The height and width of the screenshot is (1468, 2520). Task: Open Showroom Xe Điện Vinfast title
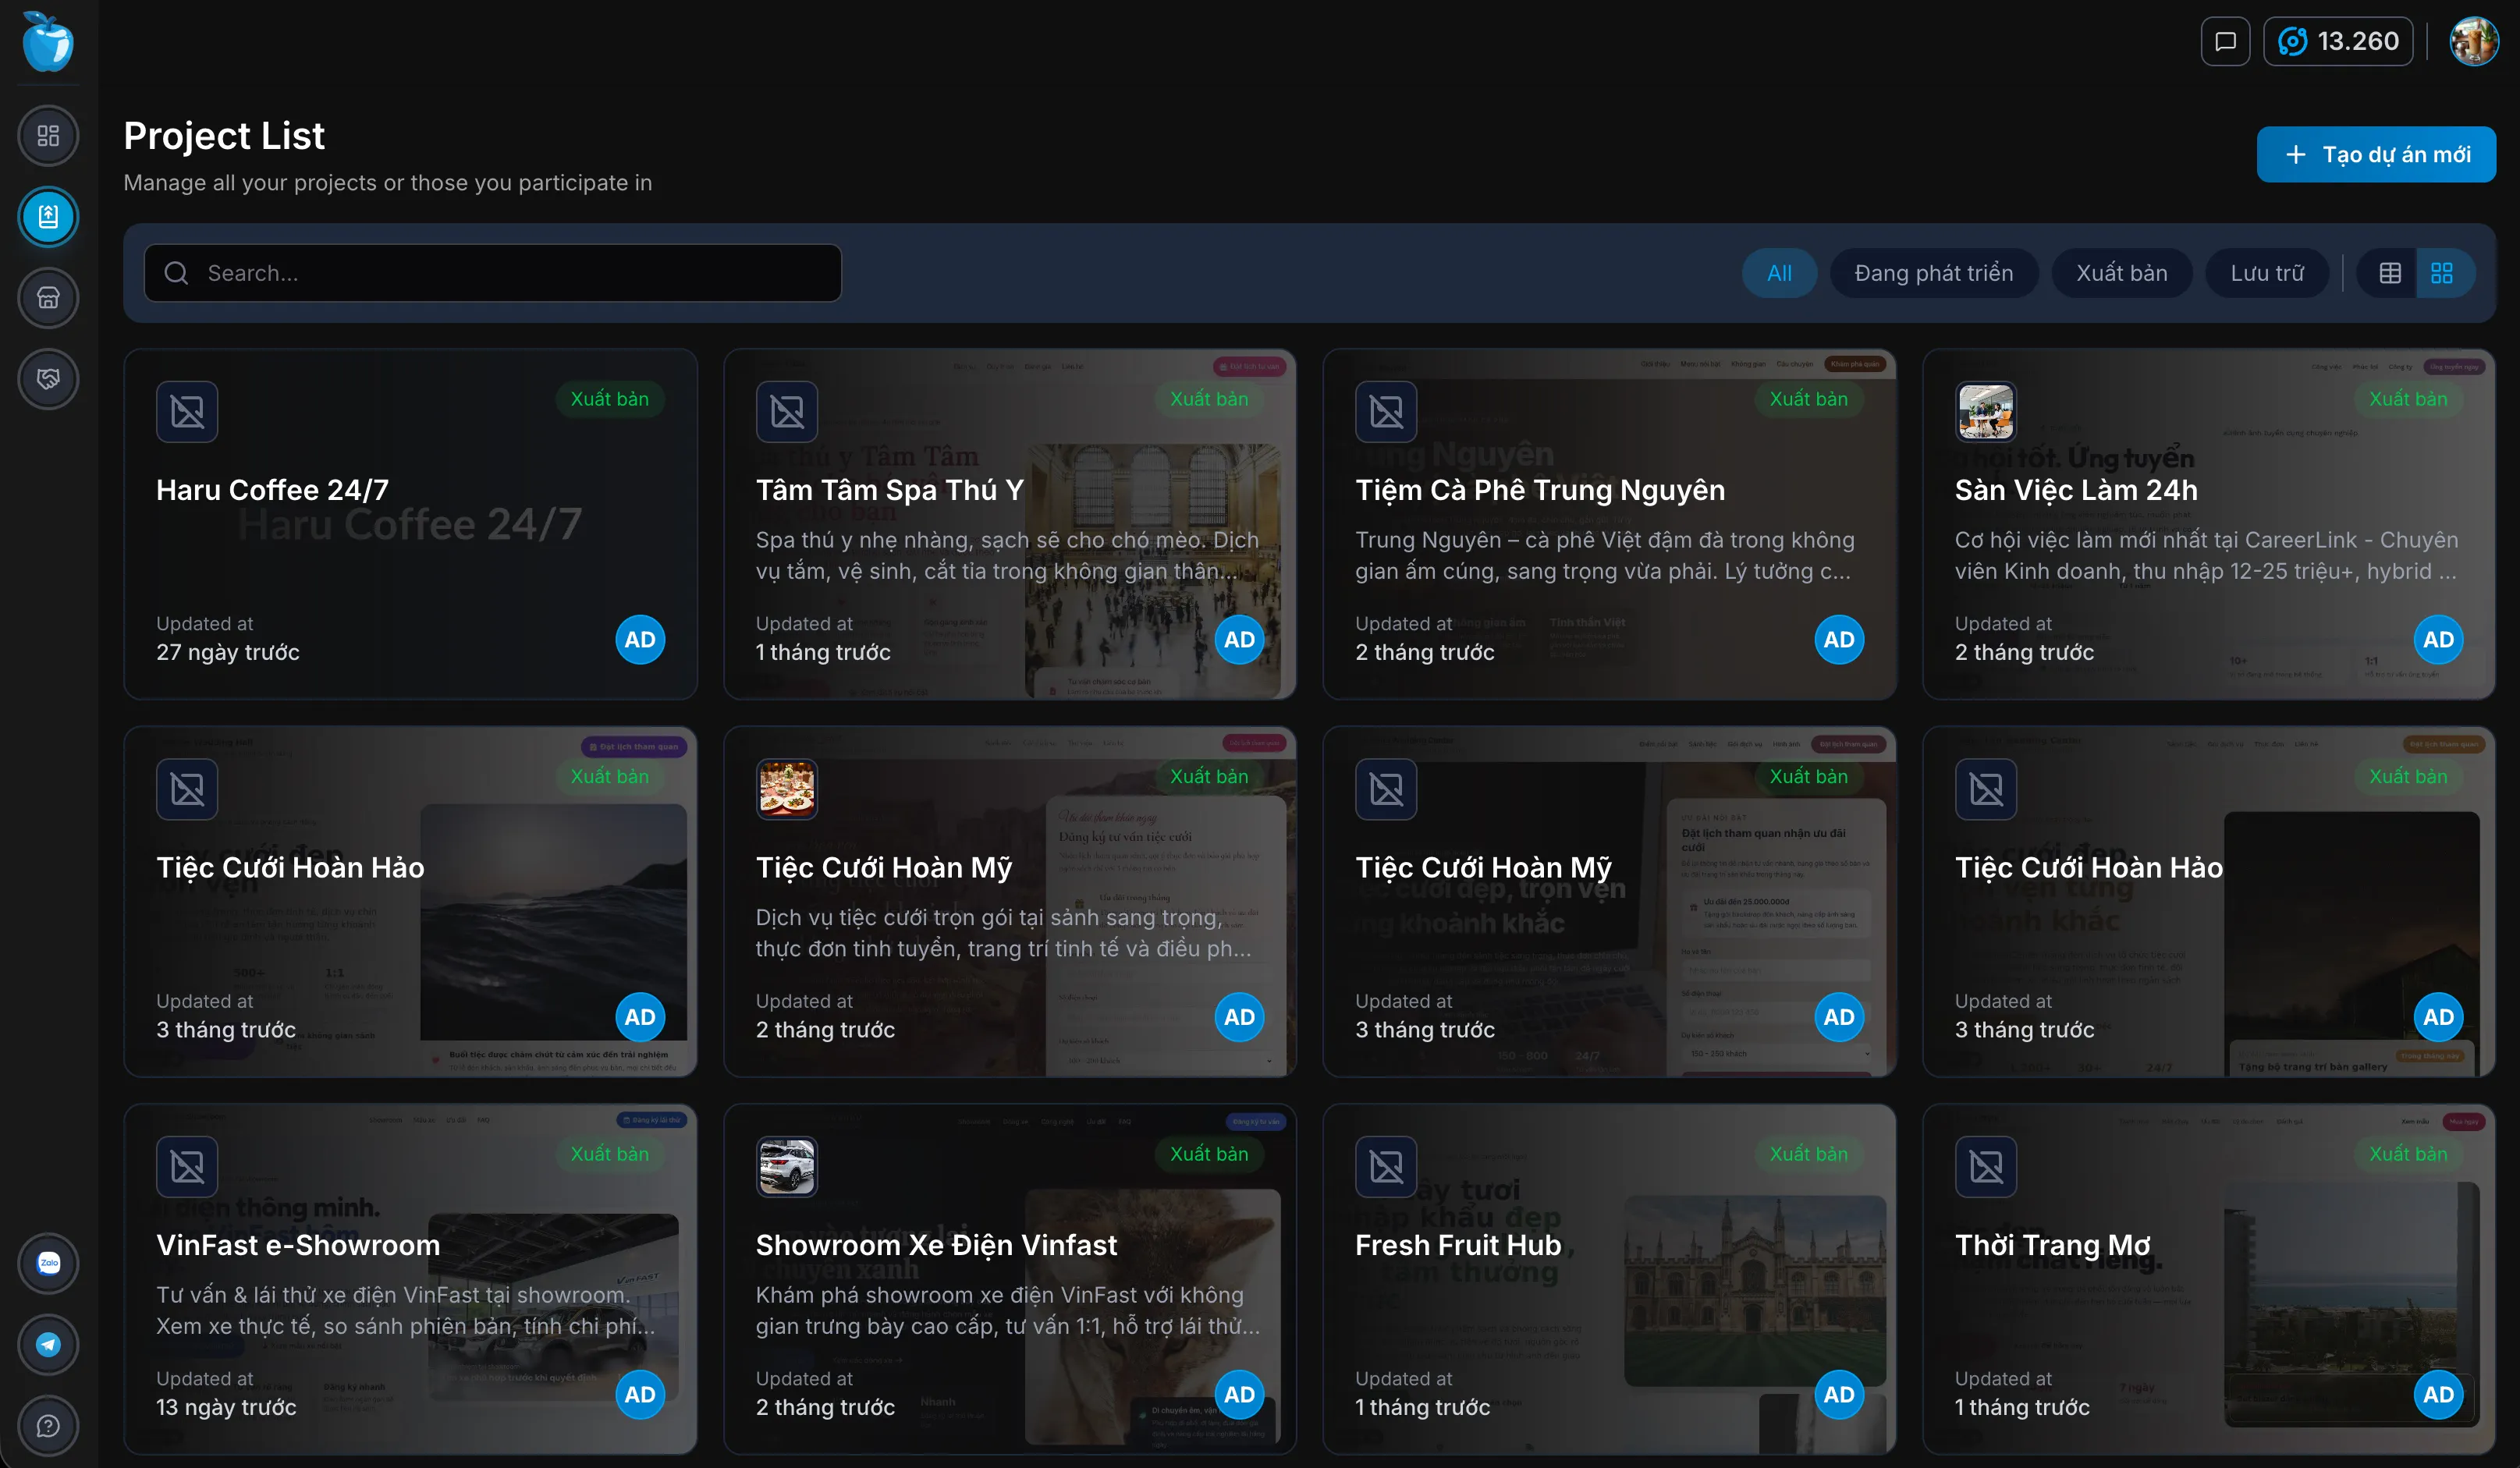(936, 1245)
